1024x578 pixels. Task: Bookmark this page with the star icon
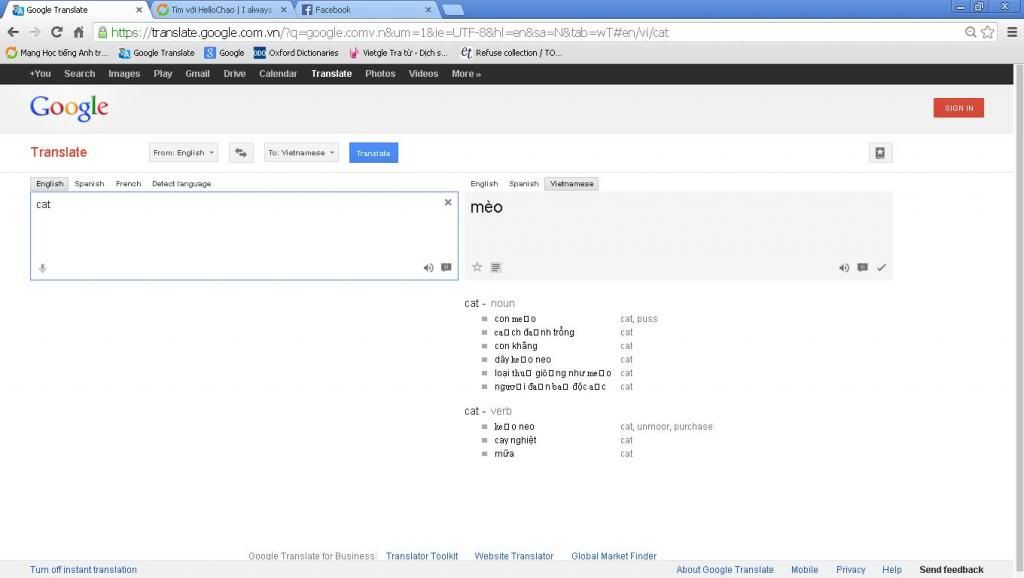(987, 32)
